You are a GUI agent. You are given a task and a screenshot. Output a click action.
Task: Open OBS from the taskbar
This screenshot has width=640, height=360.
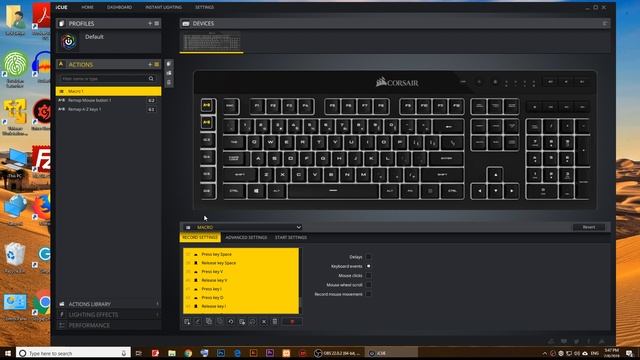pyautogui.click(x=338, y=353)
